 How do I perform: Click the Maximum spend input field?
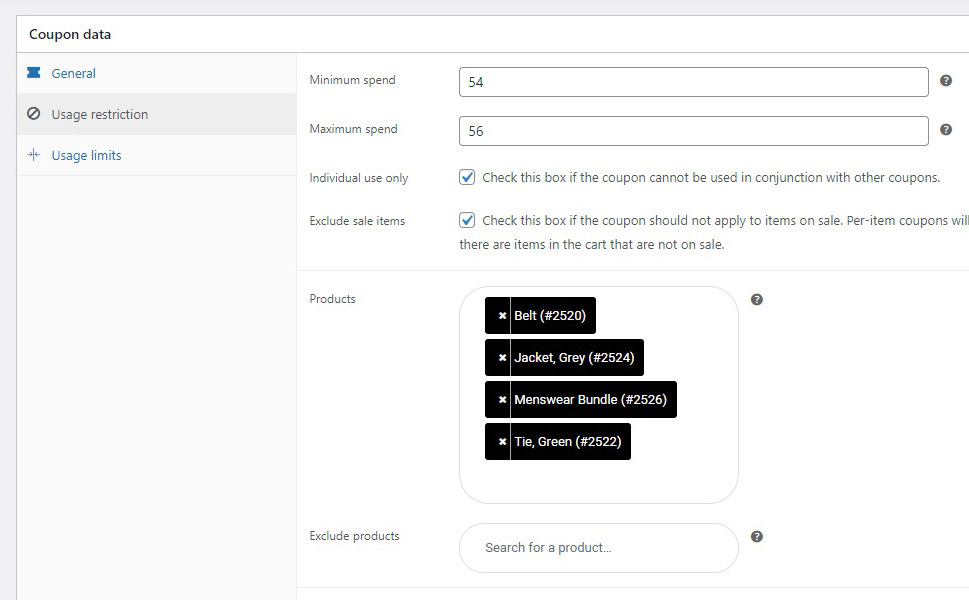[x=693, y=131]
